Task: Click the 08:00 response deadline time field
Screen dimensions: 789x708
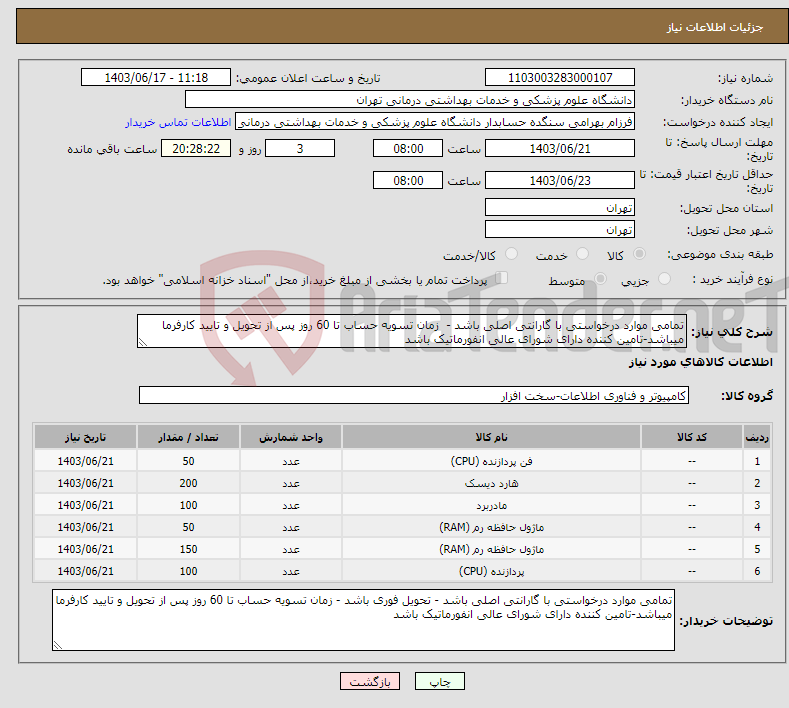Action: point(408,148)
